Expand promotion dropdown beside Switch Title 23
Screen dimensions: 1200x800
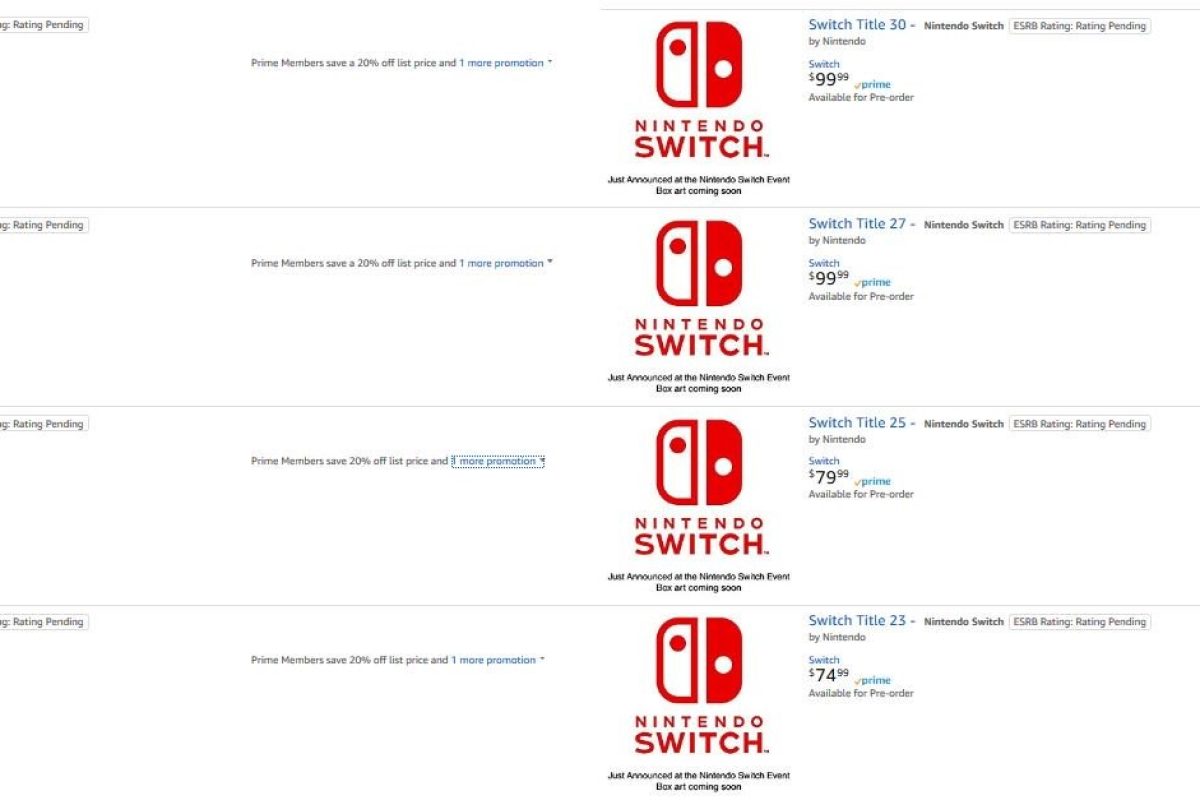coord(498,660)
